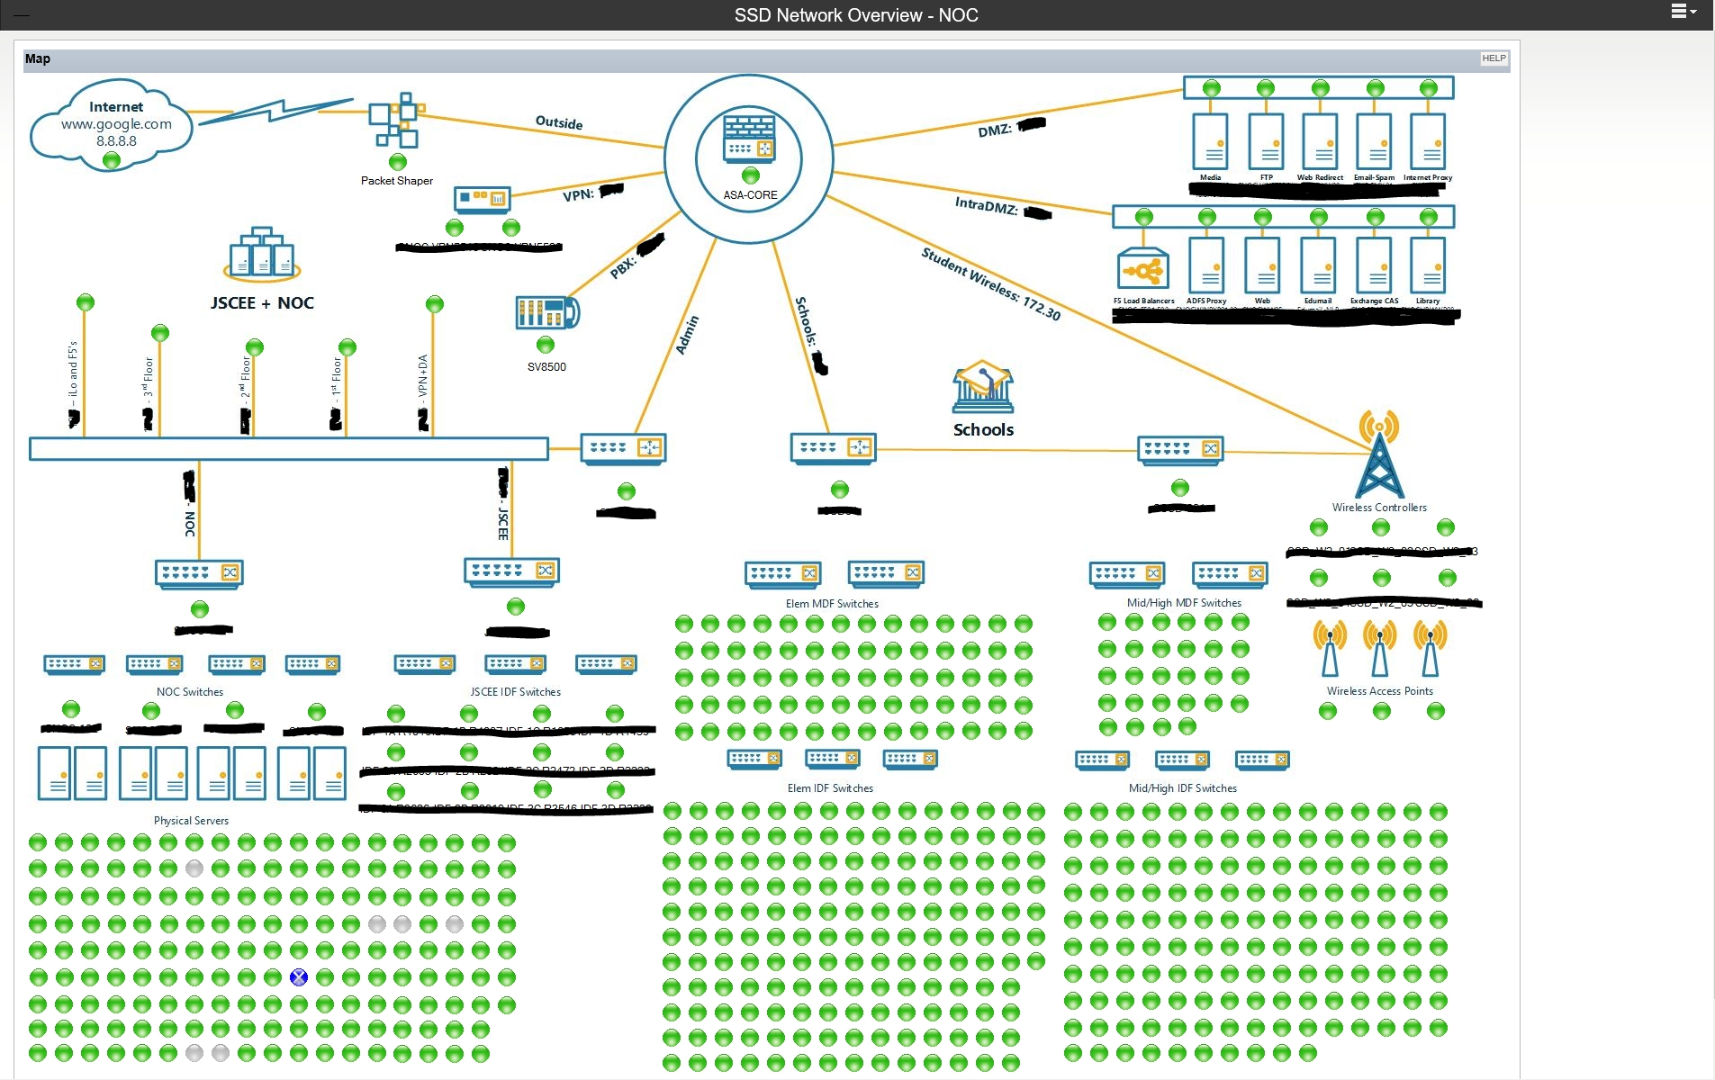Image resolution: width=1715 pixels, height=1080 pixels.
Task: Click the 'Elem IDF Switches' label
Action: click(x=830, y=788)
